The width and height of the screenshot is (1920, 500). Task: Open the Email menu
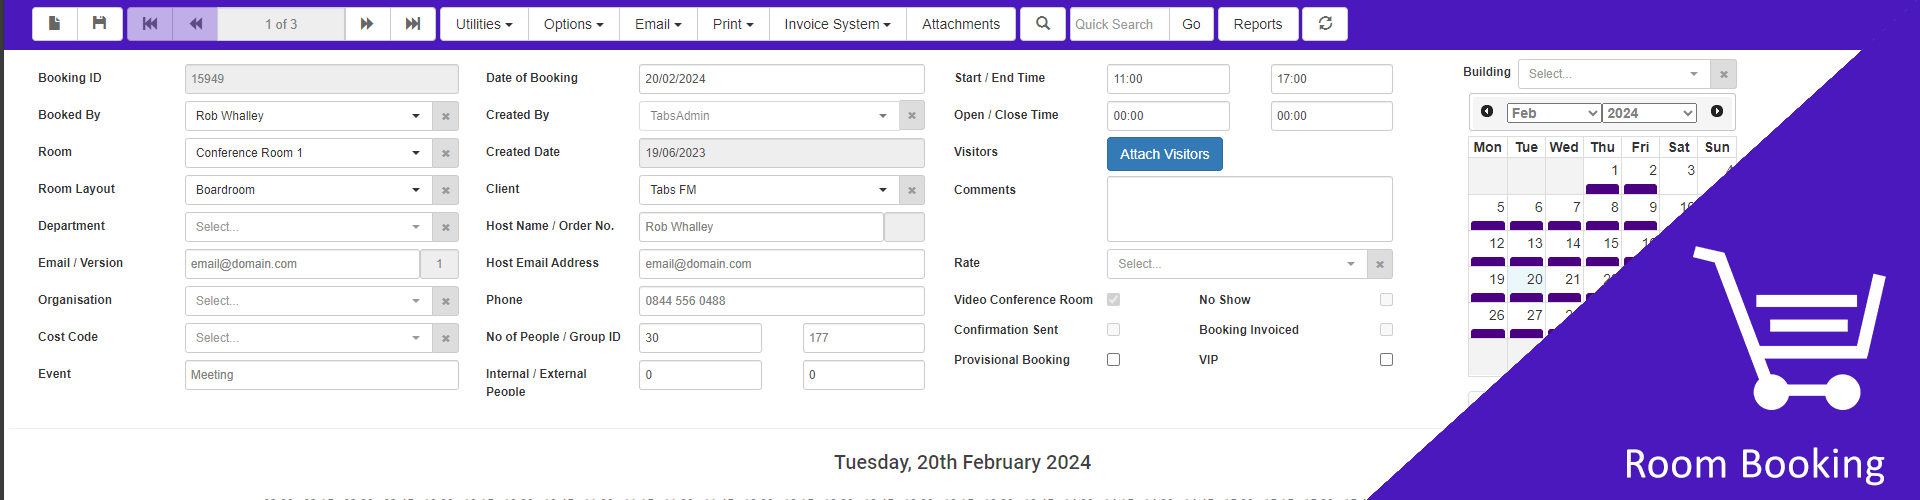pos(658,24)
